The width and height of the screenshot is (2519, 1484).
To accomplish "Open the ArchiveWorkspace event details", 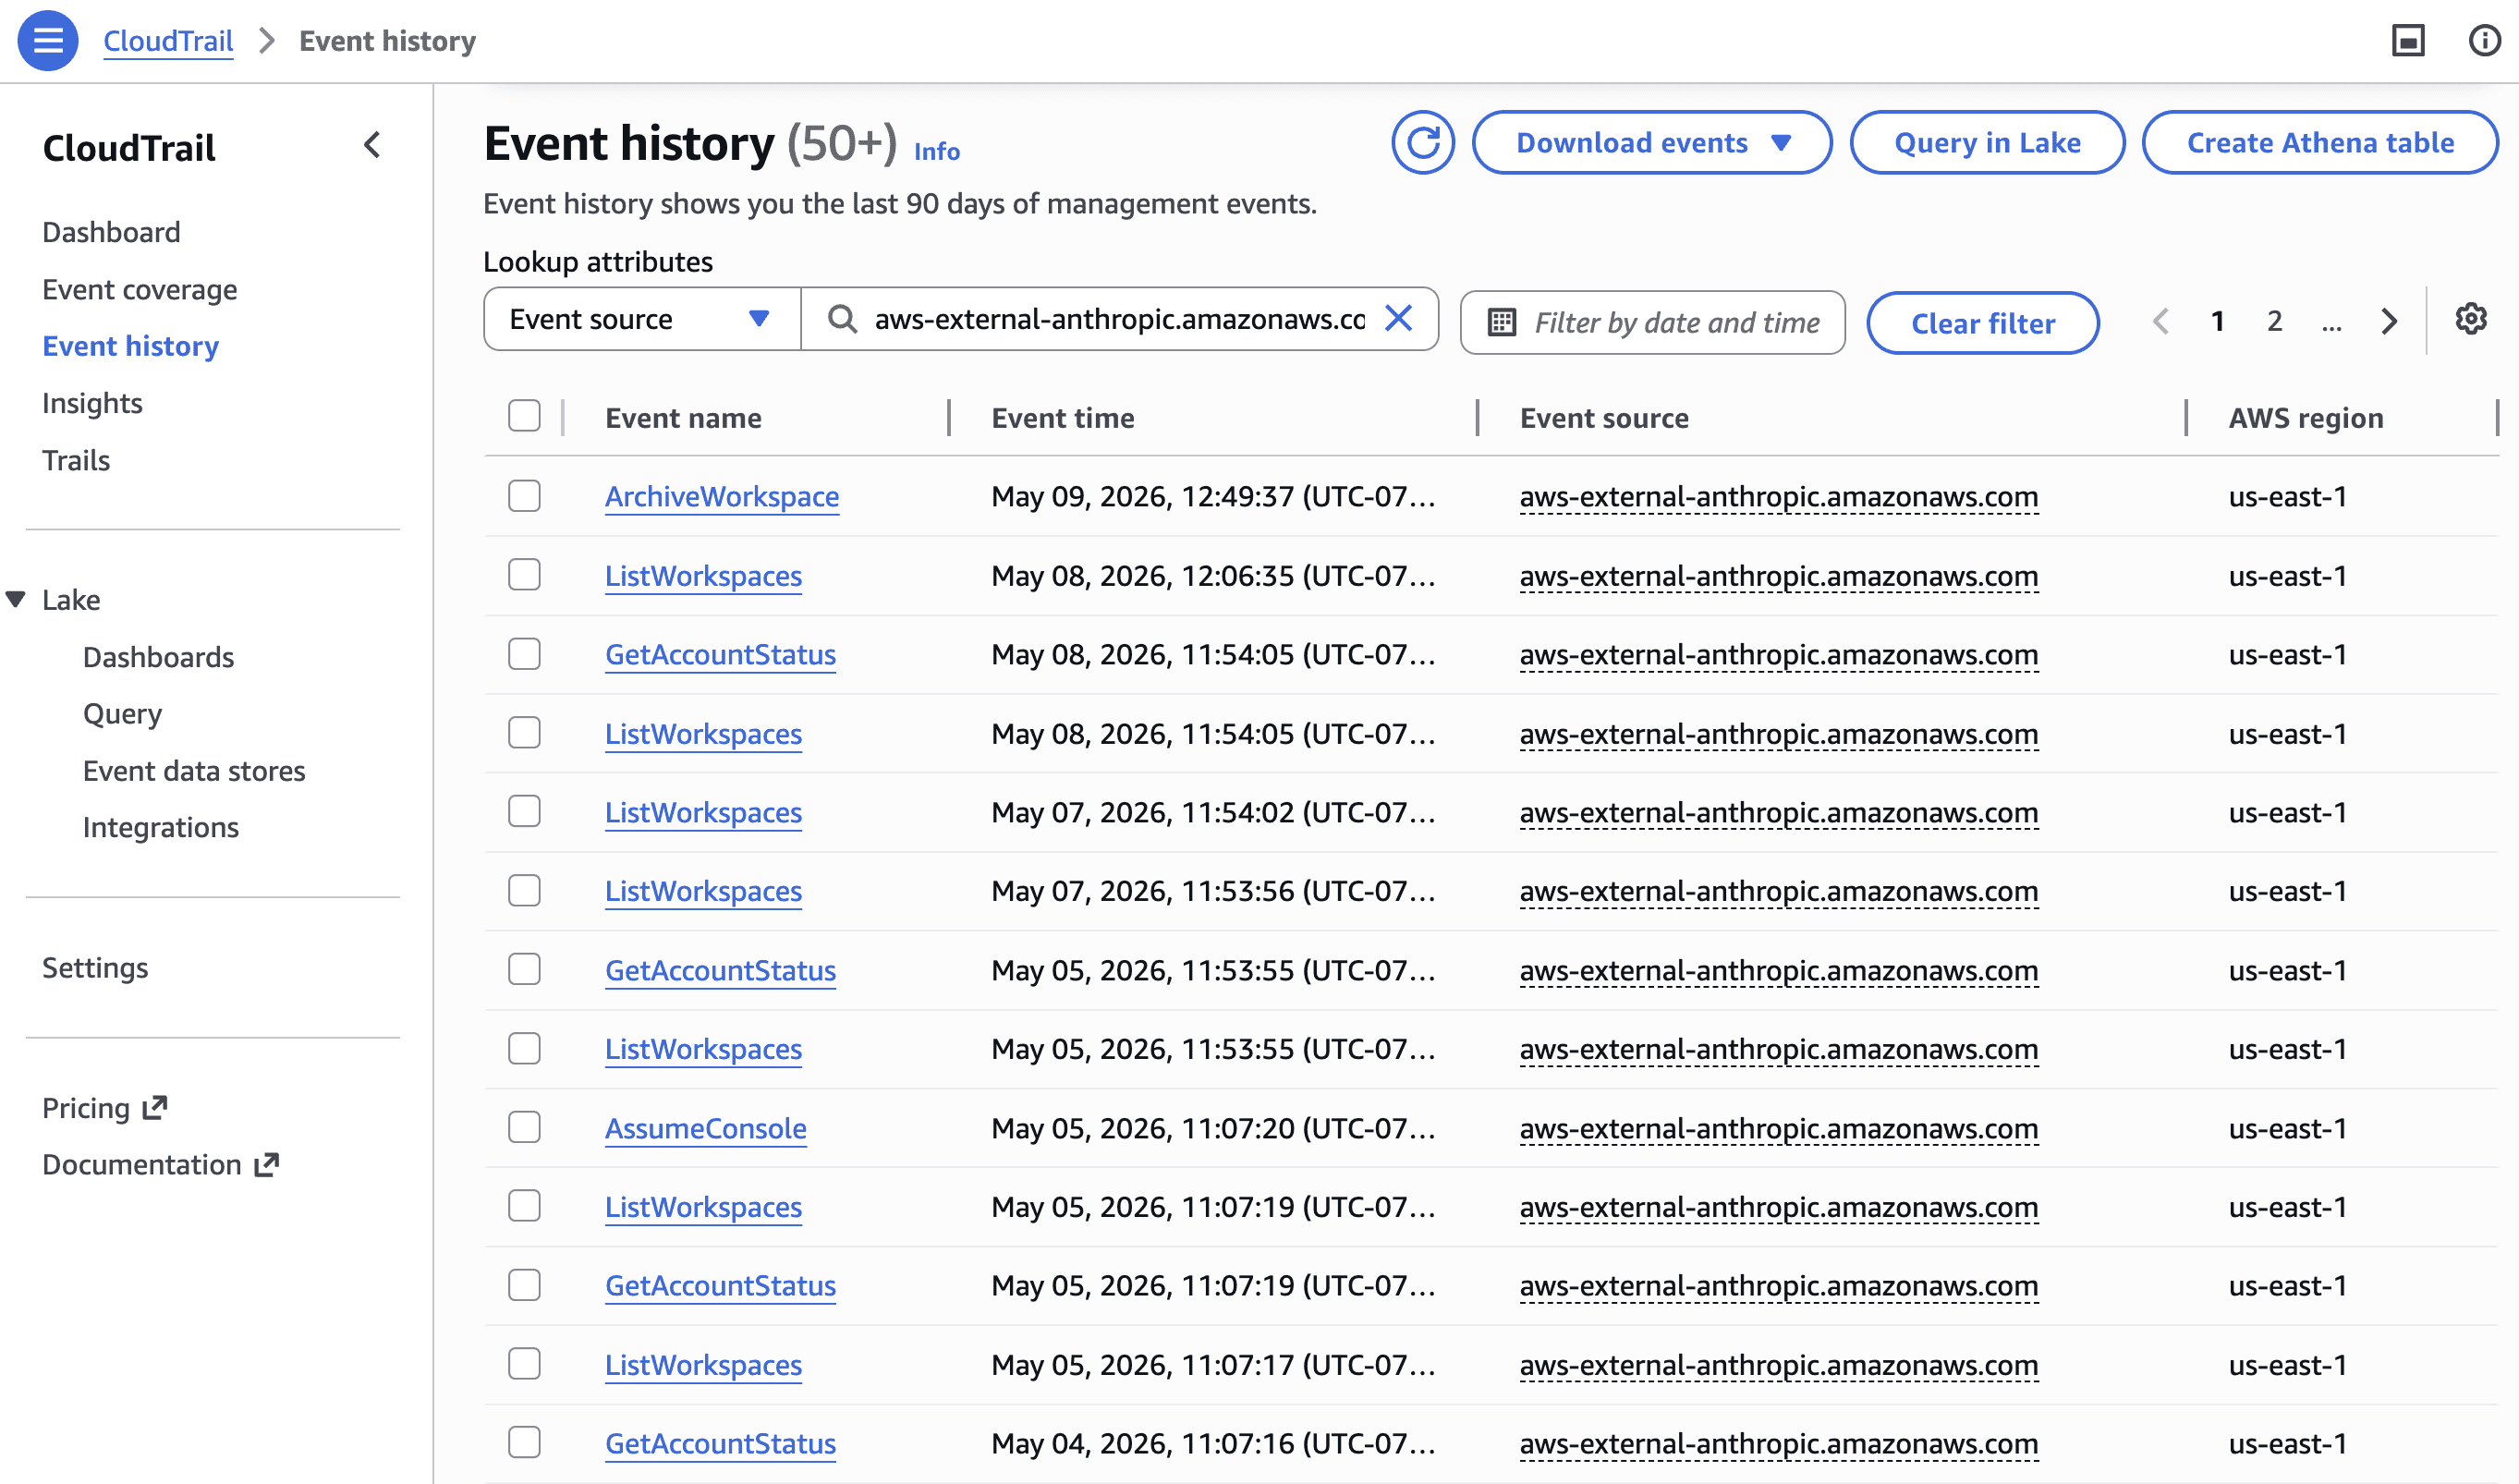I will pyautogui.click(x=722, y=496).
